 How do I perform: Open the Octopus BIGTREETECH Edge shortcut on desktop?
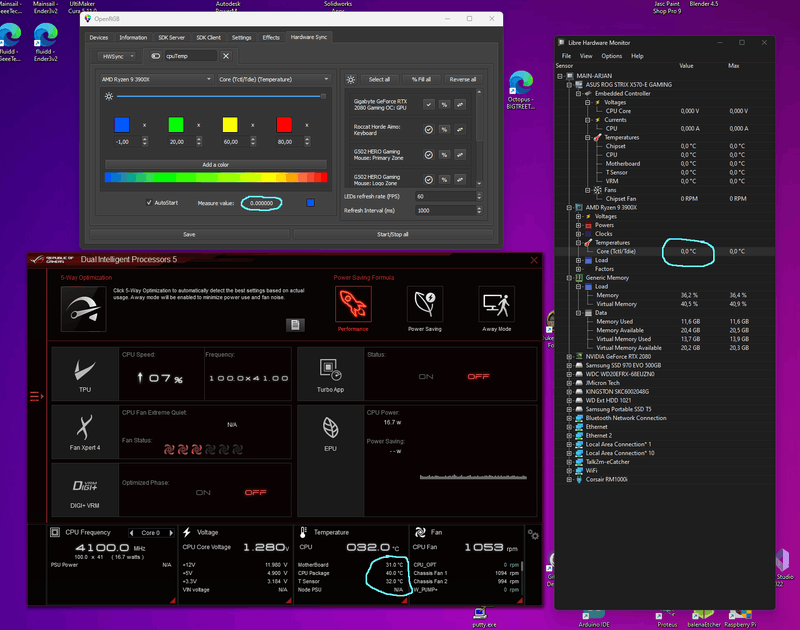(520, 90)
